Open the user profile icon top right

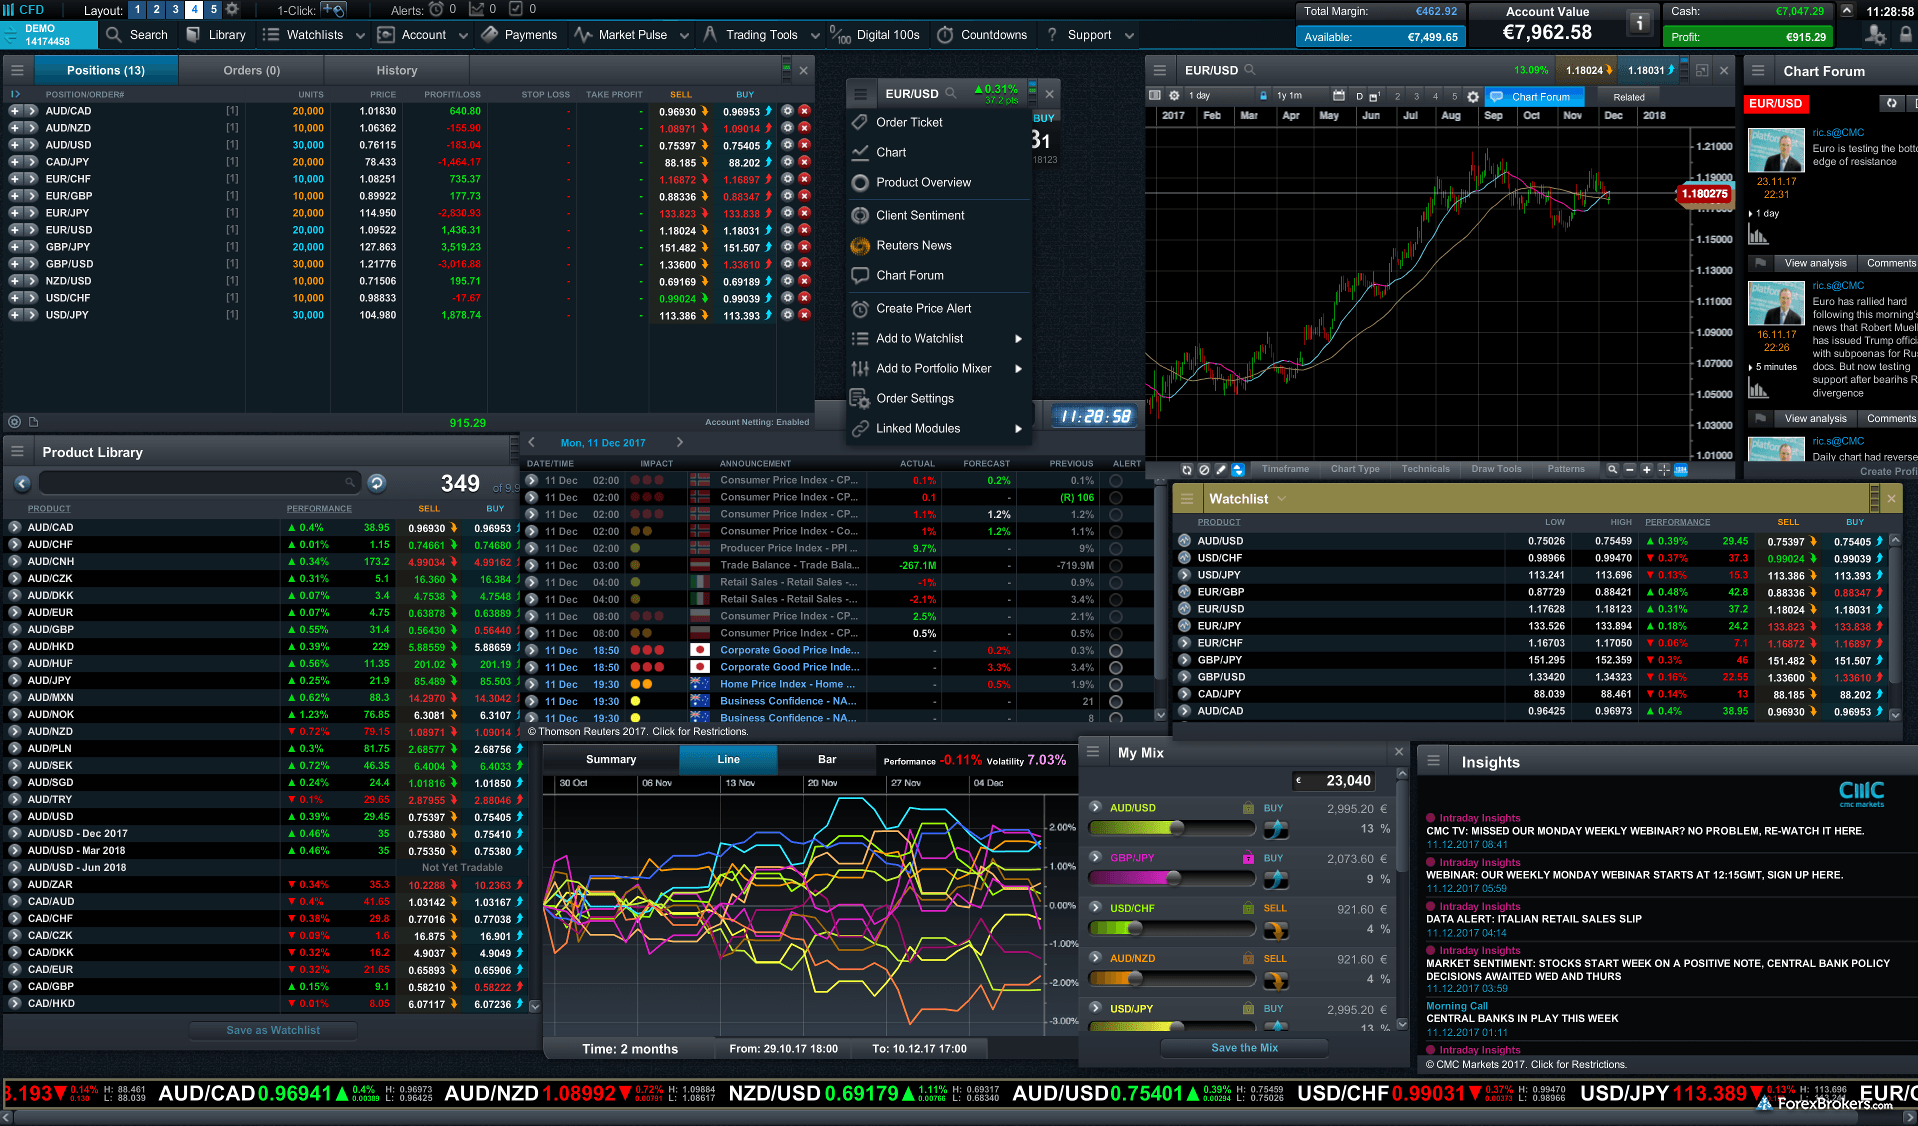(x=1875, y=35)
